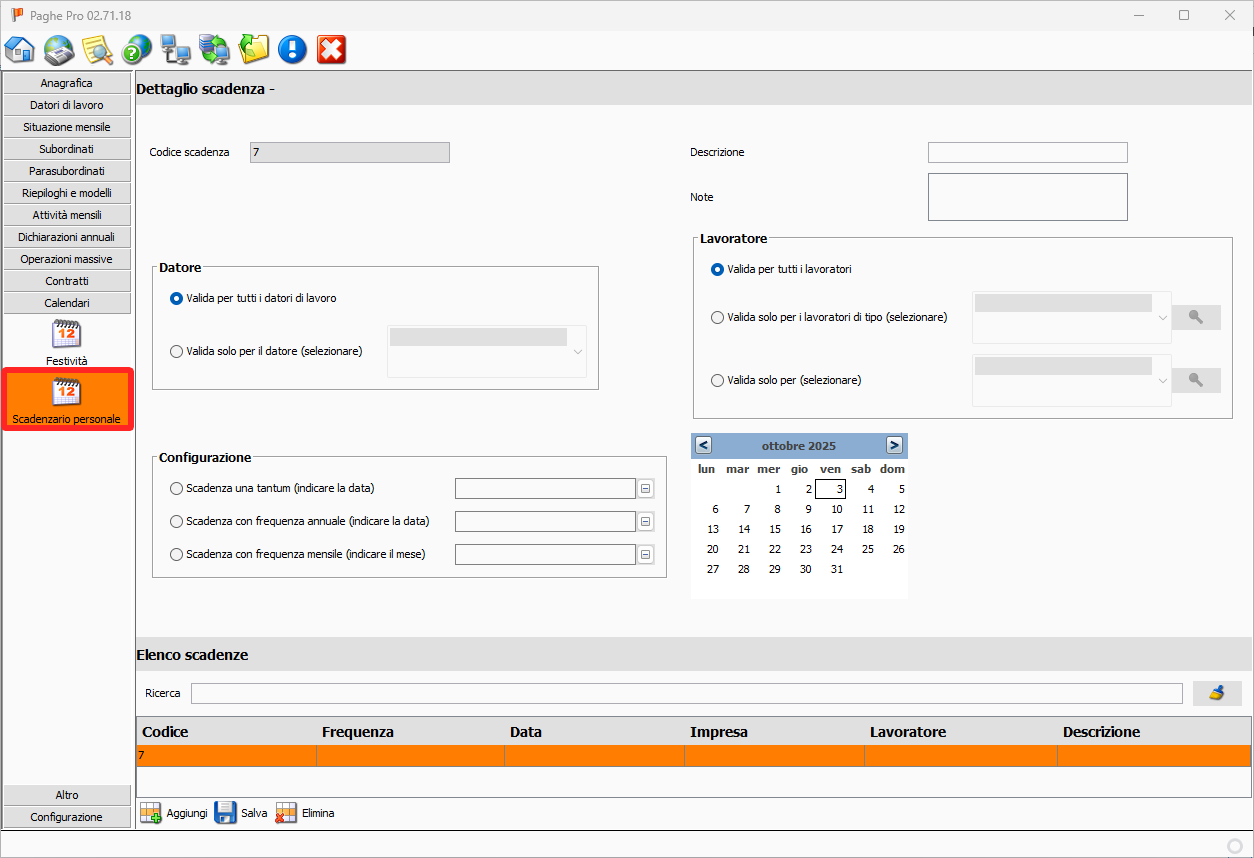Viewport: 1254px width, 858px height.
Task: Click the blue exclamation info icon
Action: pyautogui.click(x=292, y=49)
